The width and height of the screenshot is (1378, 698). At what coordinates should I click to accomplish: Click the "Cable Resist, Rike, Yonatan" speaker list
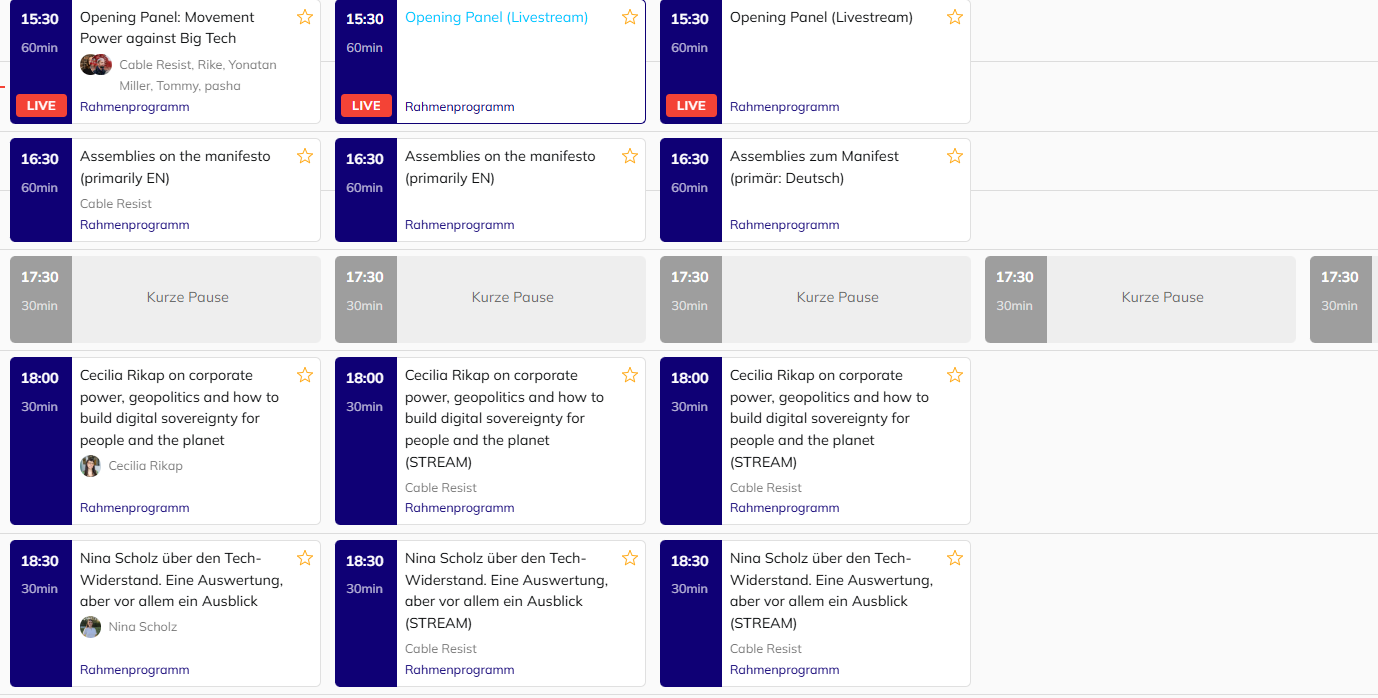pos(198,65)
